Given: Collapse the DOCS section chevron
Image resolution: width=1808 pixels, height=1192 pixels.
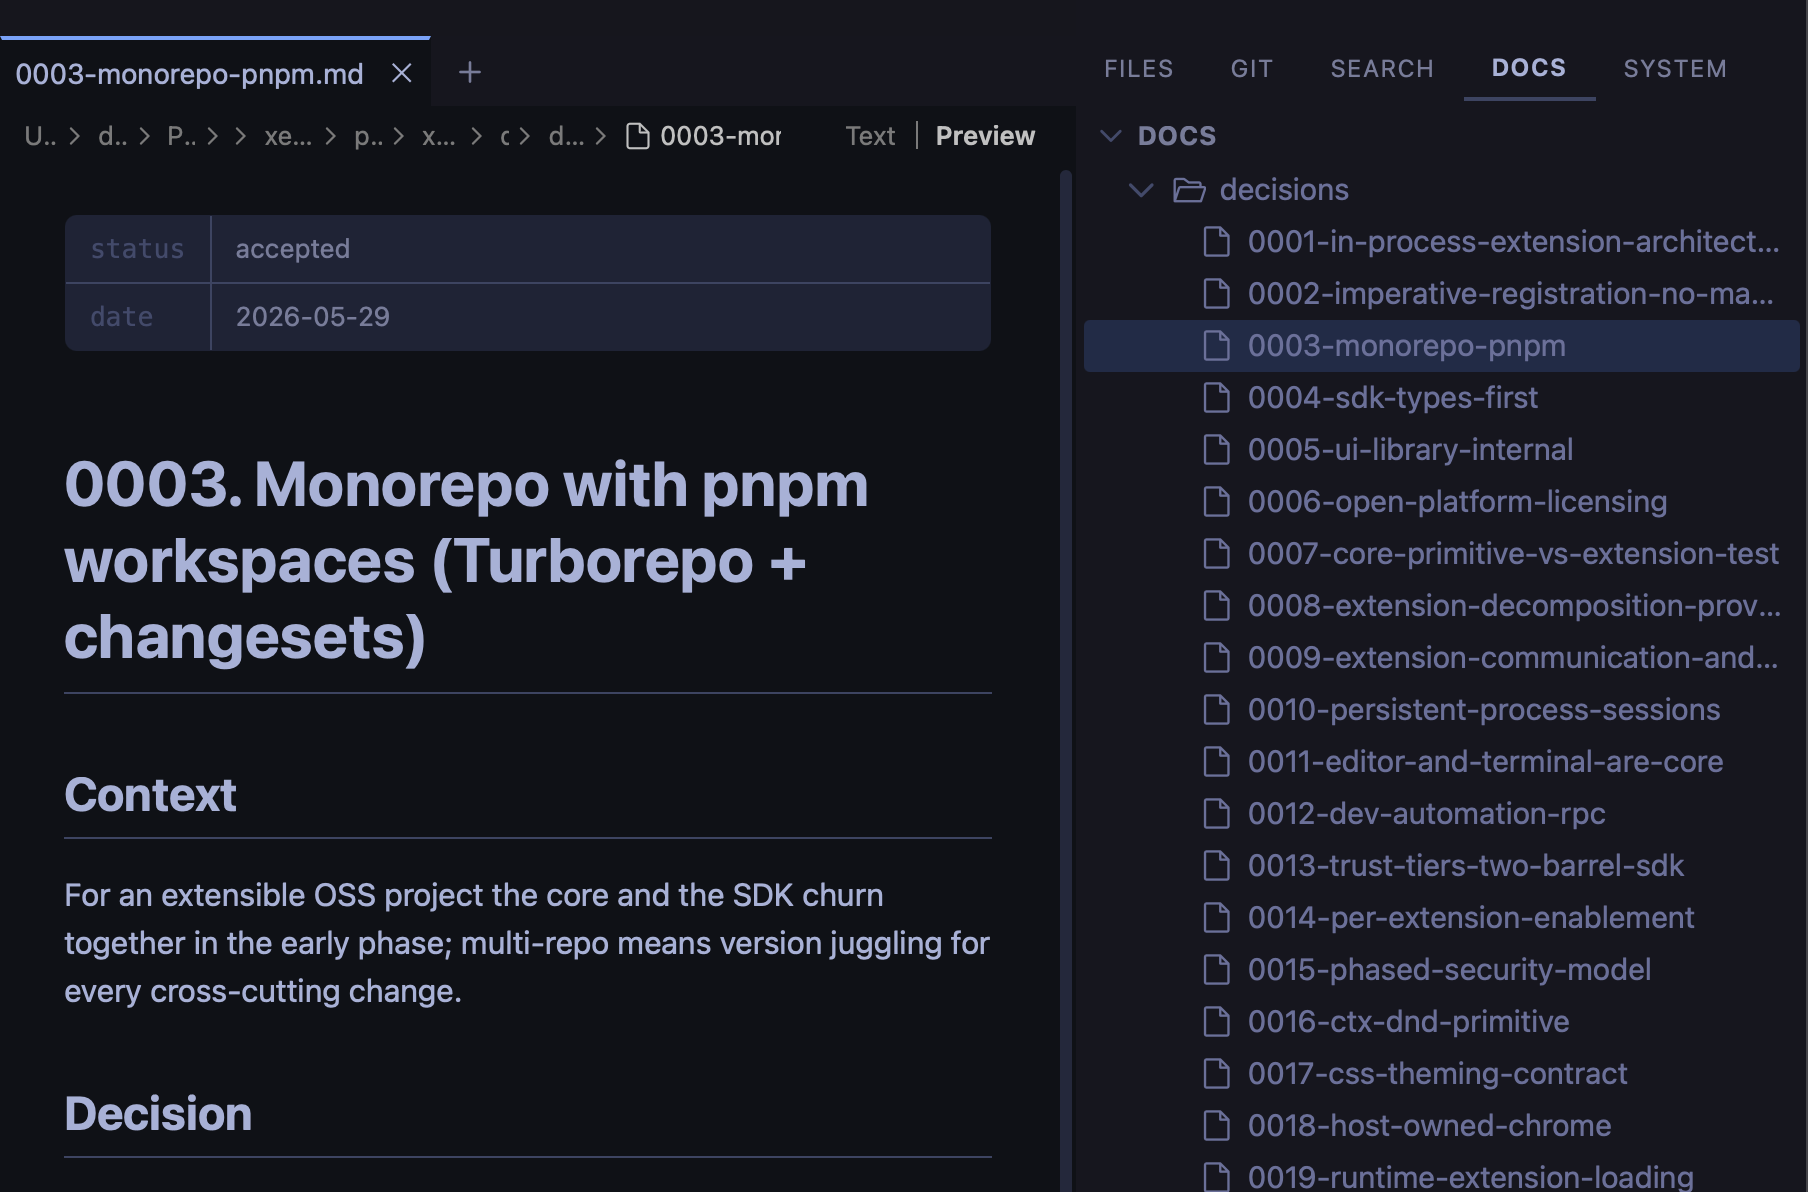Looking at the screenshot, I should pyautogui.click(x=1110, y=136).
